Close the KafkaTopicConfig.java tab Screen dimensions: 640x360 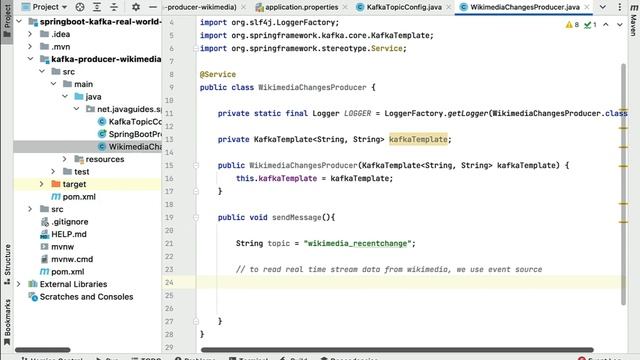449,7
